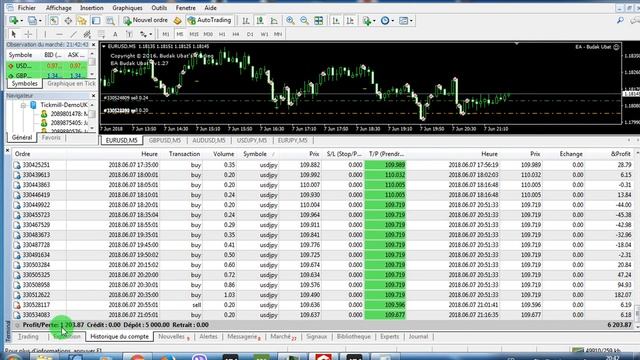Toggle H1 timeframe button

222,34
